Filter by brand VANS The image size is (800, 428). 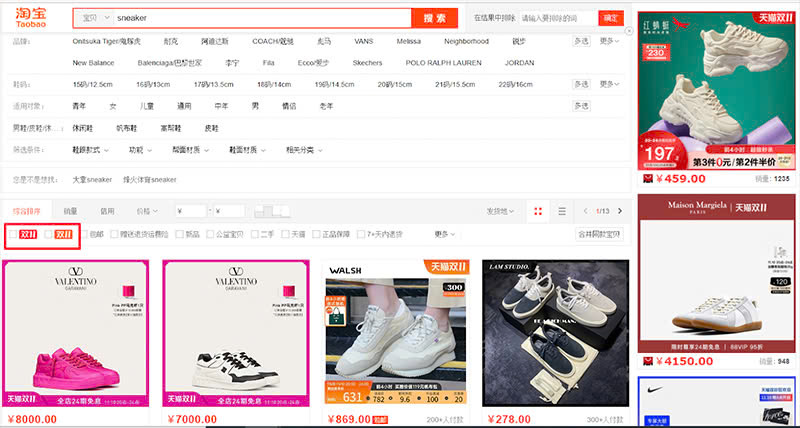(x=364, y=41)
